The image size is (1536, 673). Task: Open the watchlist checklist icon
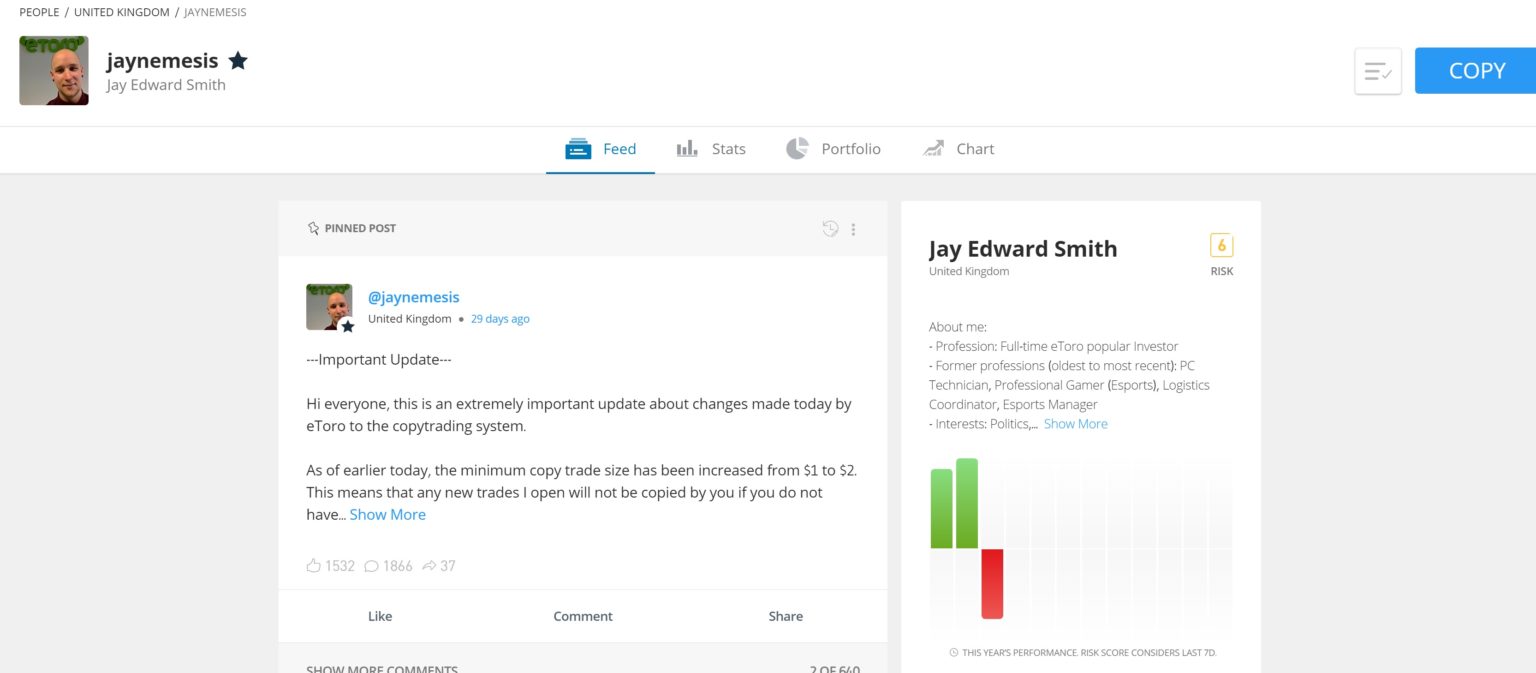coord(1377,71)
